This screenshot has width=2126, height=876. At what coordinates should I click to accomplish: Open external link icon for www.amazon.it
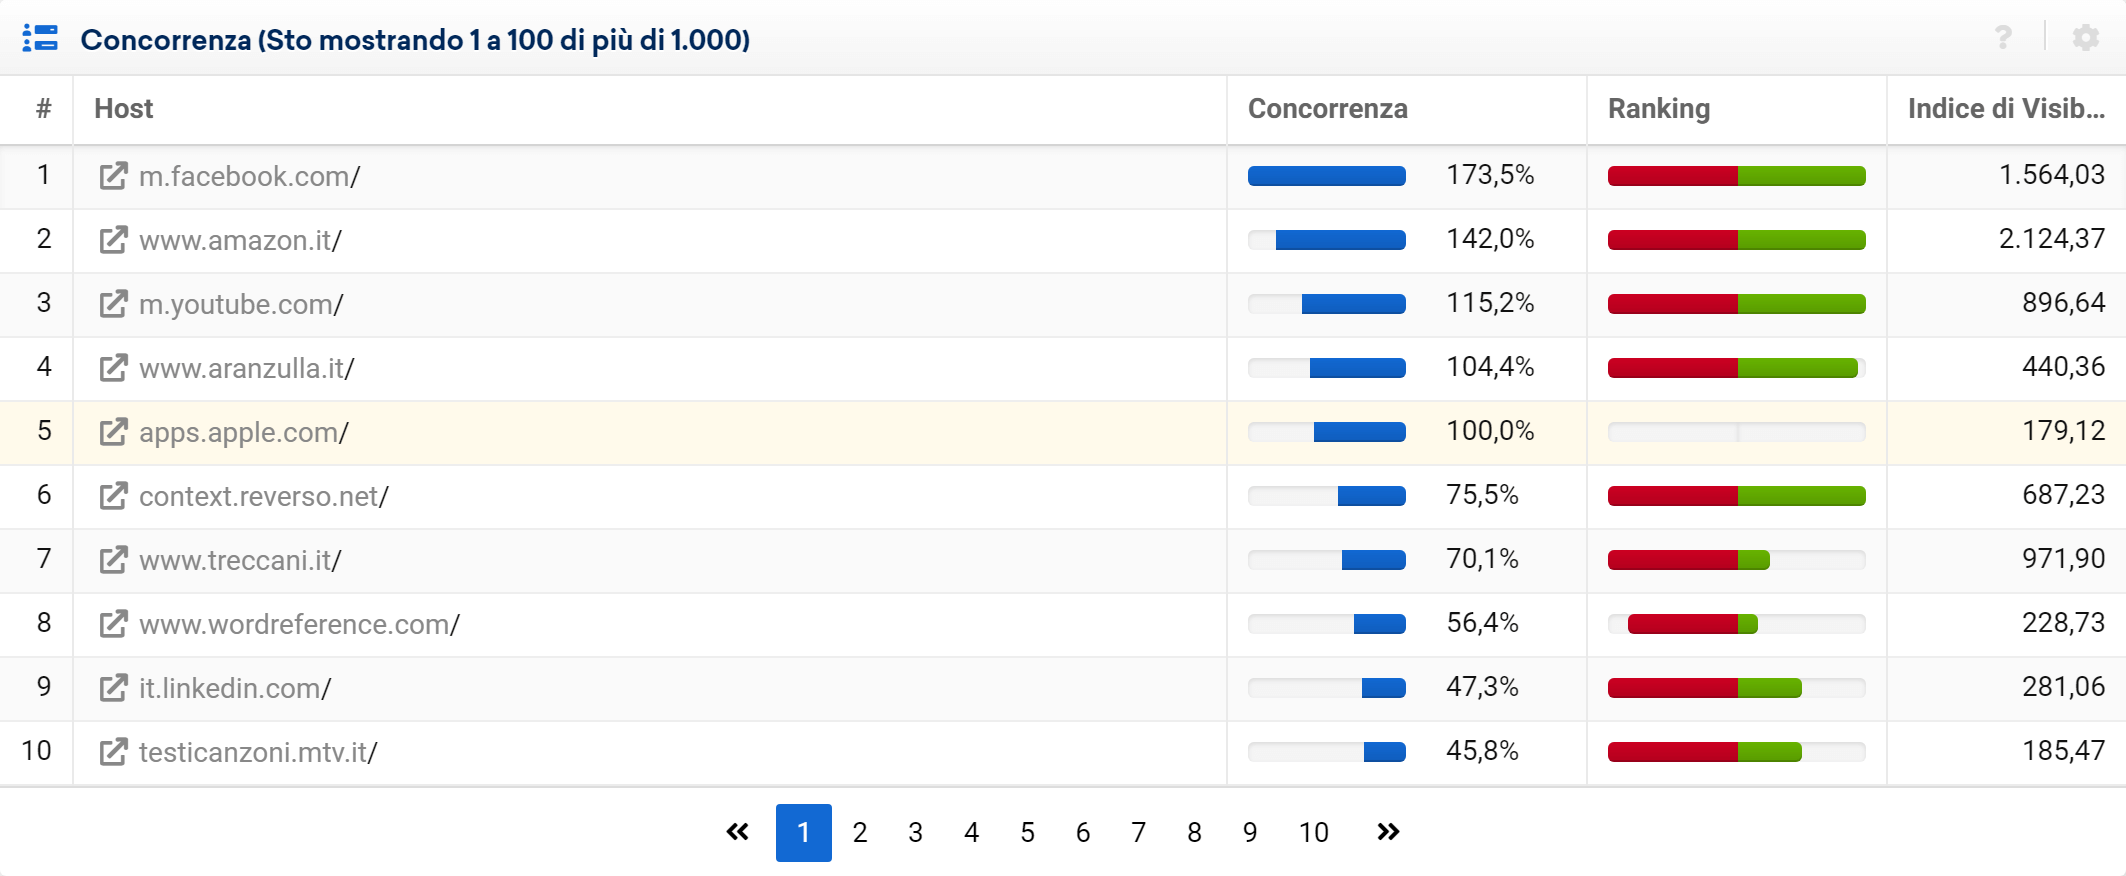click(x=113, y=240)
